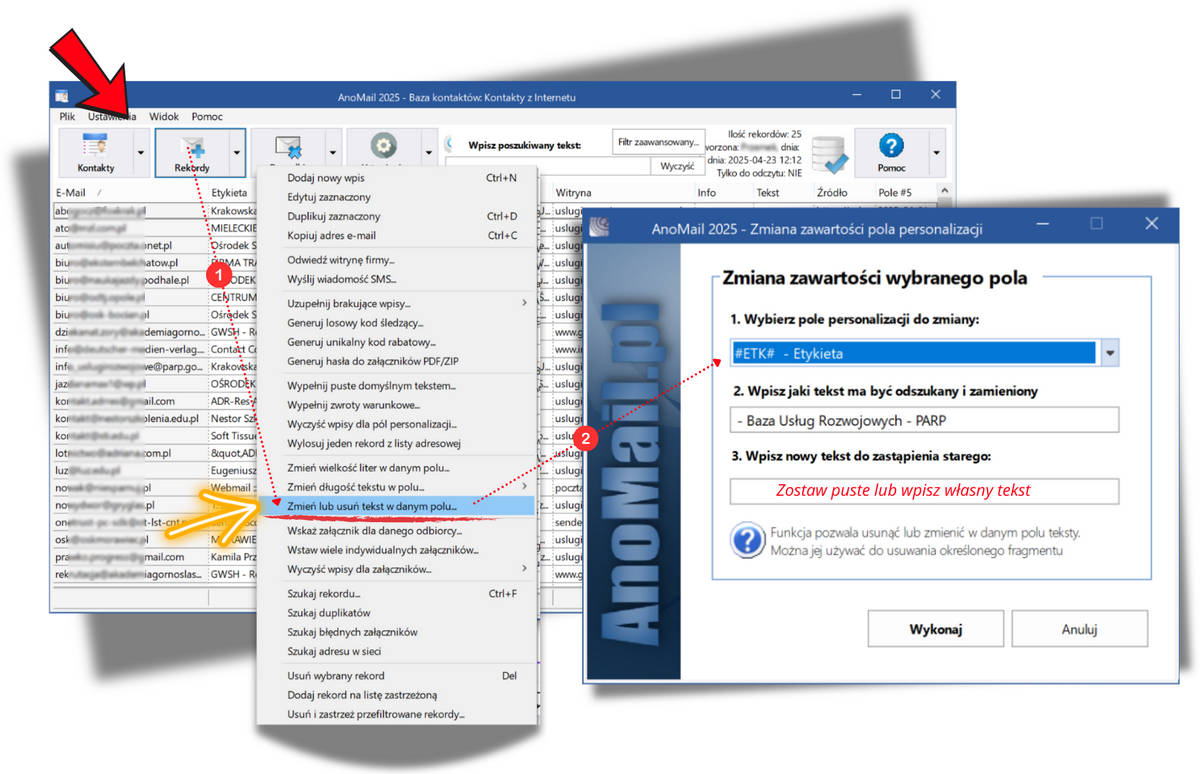Viewport: 1200px width, 774px height.
Task: Choose 'Generuj losowy kod śledzący' entry
Action: click(398, 323)
